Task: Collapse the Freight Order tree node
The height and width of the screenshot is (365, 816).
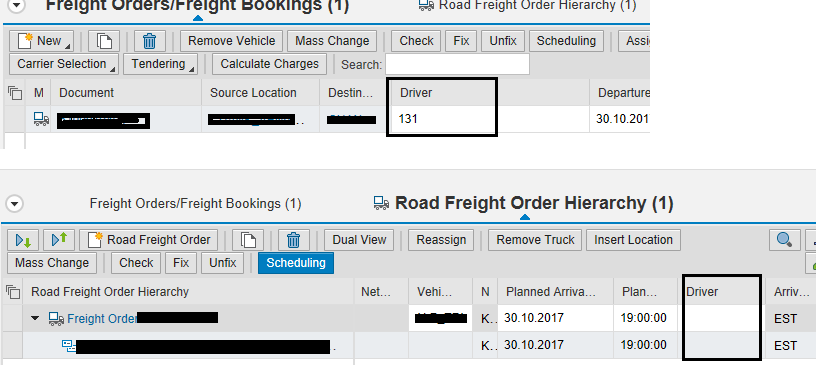Action: 35,318
